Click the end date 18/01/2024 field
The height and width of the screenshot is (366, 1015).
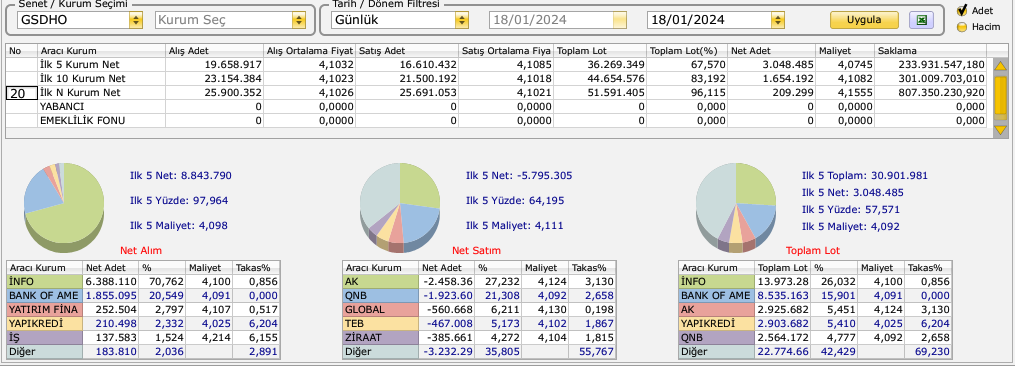pos(709,20)
